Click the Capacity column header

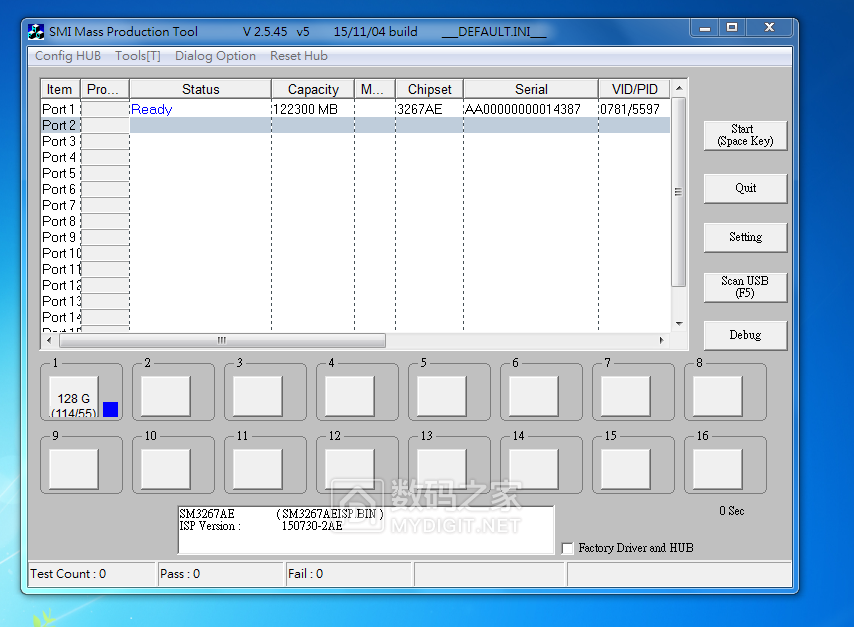point(313,89)
